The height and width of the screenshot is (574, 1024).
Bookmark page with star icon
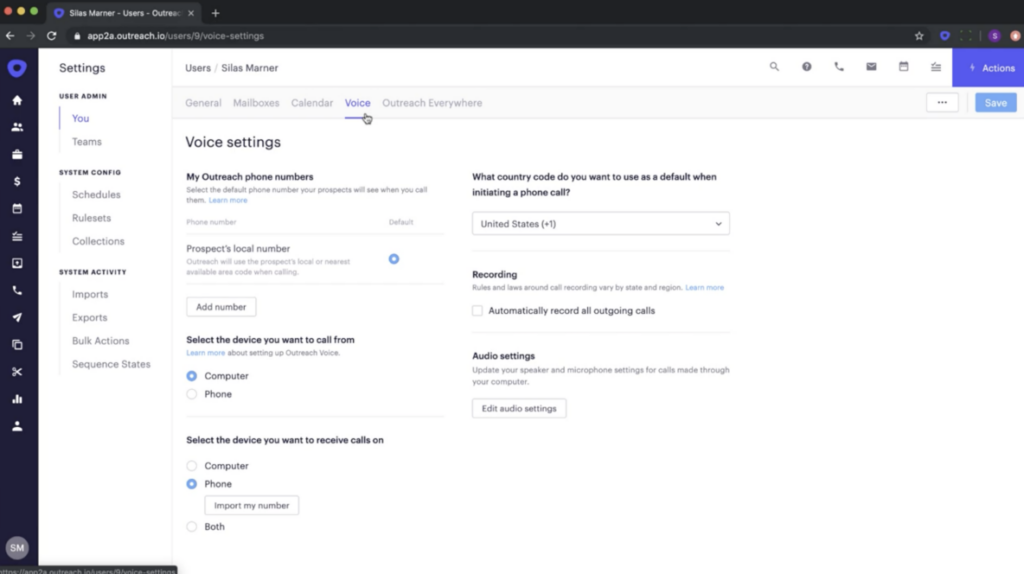point(919,36)
